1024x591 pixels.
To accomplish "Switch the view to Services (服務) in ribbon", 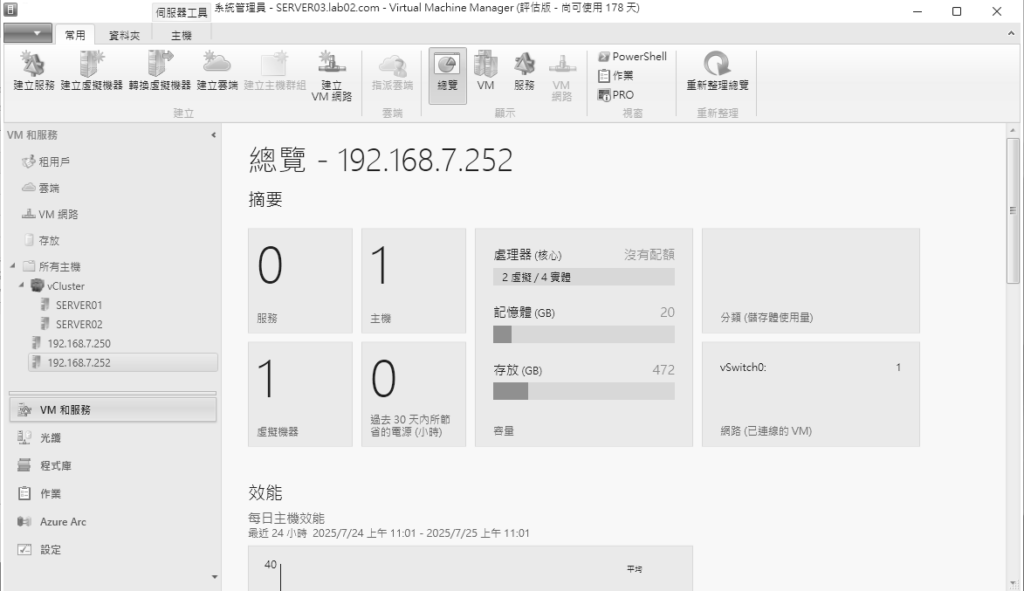I will (x=524, y=71).
